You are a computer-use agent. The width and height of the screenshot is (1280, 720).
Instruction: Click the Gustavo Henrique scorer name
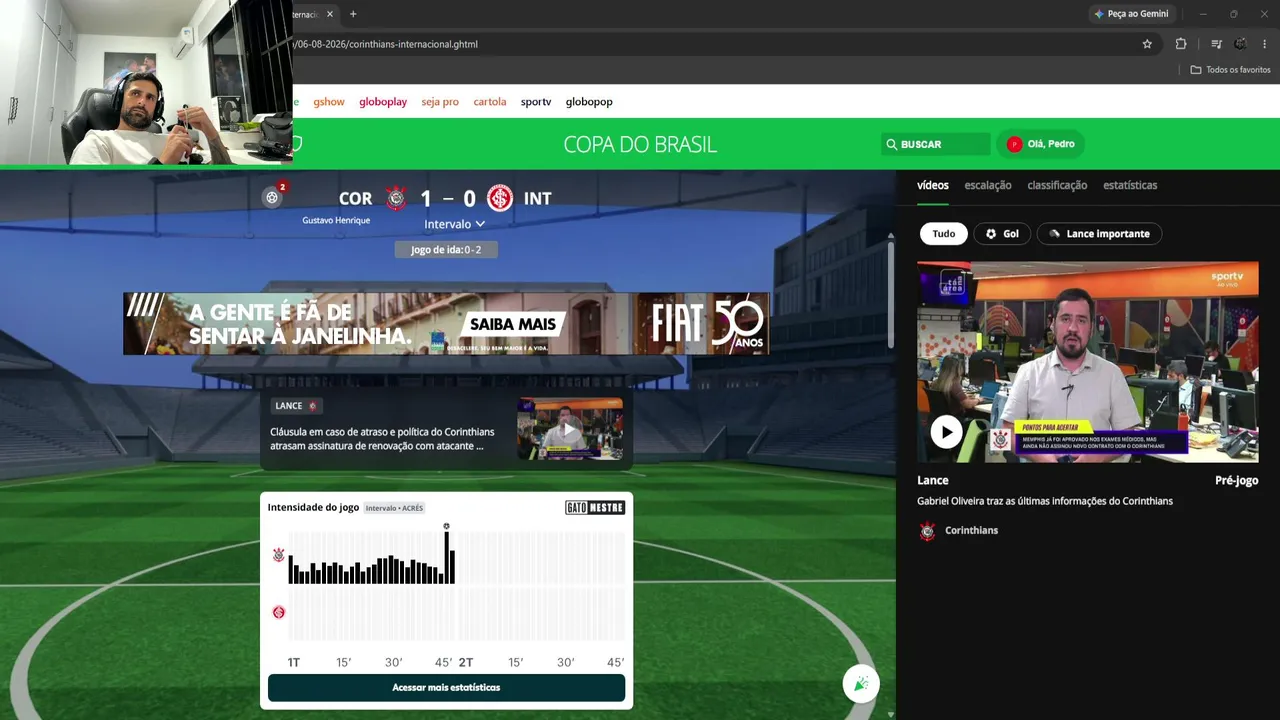[x=336, y=221]
